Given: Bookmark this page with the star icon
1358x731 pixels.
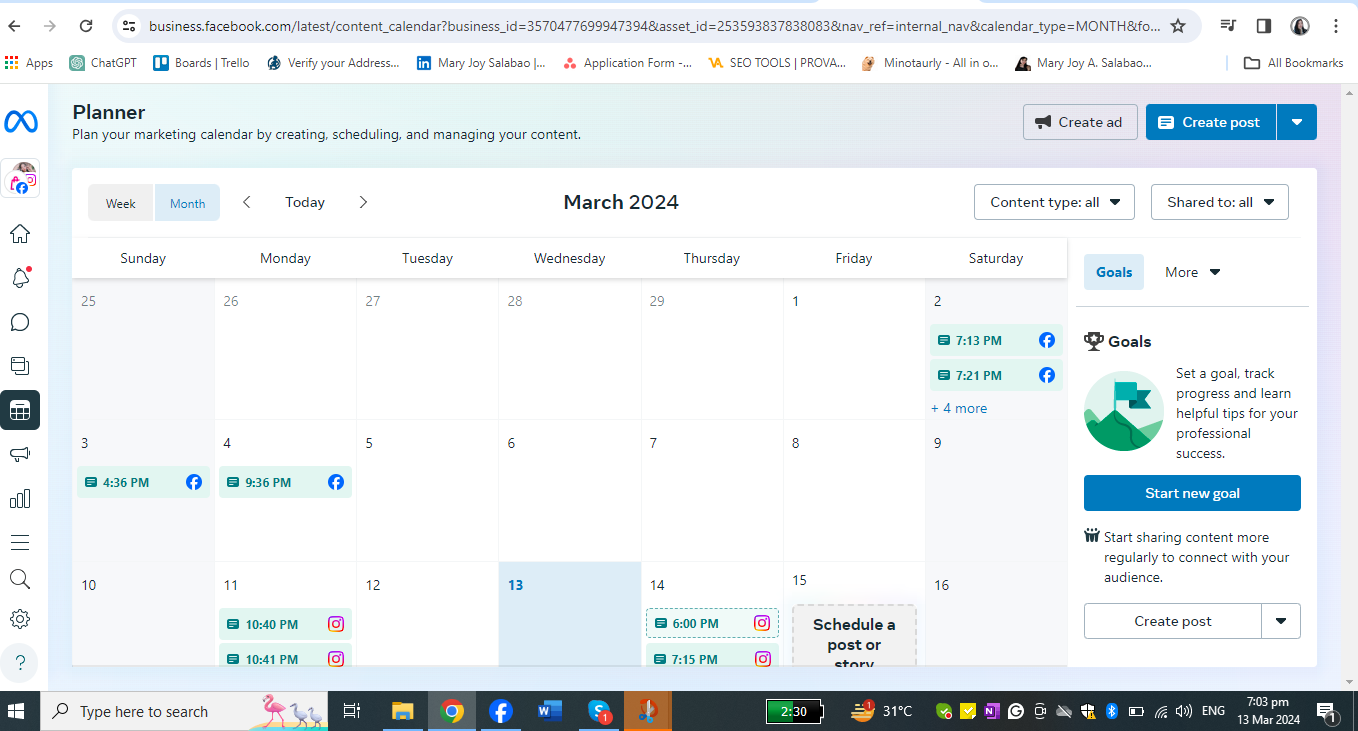Looking at the screenshot, I should (x=1178, y=26).
